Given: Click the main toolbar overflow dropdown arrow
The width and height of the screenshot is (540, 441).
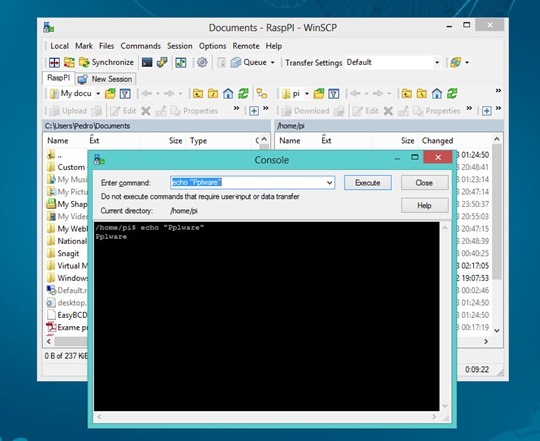Looking at the screenshot, I should pyautogui.click(x=467, y=63).
